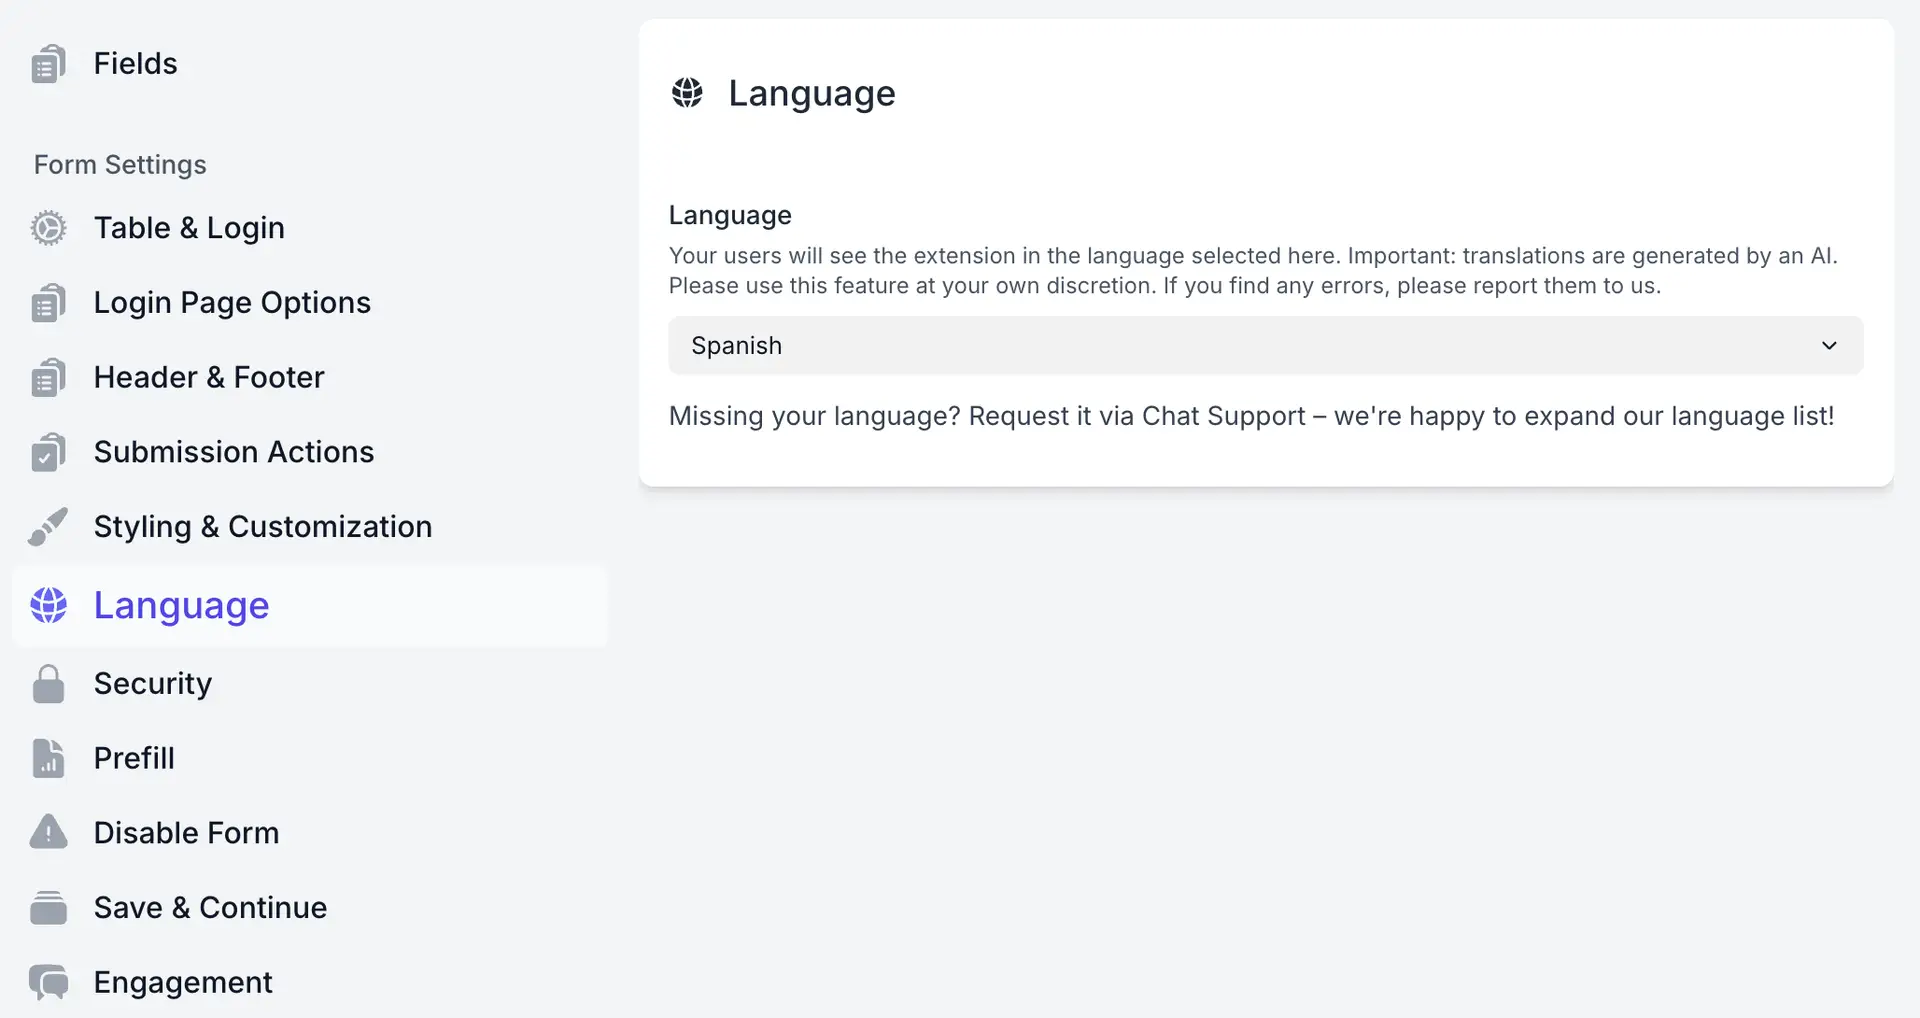The image size is (1920, 1018).
Task: Click the warning triangle icon for Disable Form
Action: [48, 832]
